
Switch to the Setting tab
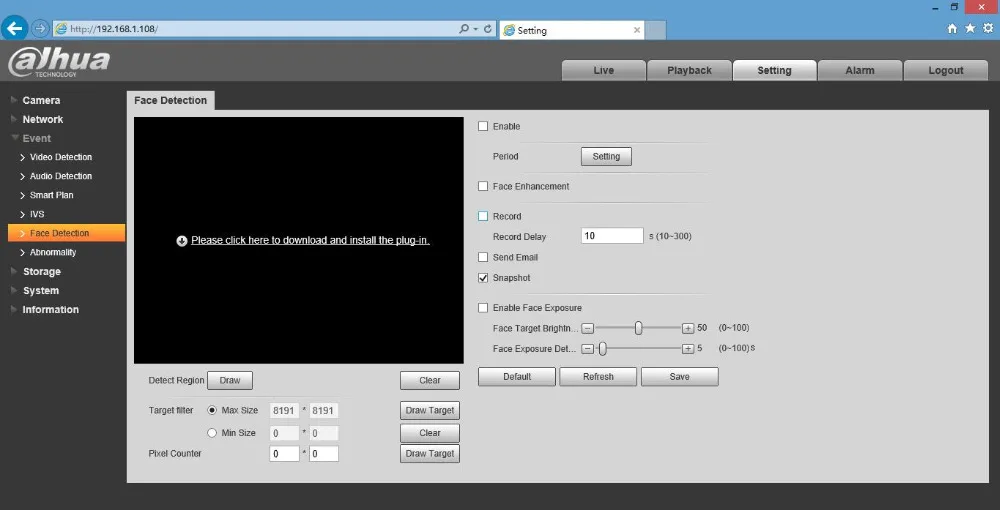pos(774,70)
